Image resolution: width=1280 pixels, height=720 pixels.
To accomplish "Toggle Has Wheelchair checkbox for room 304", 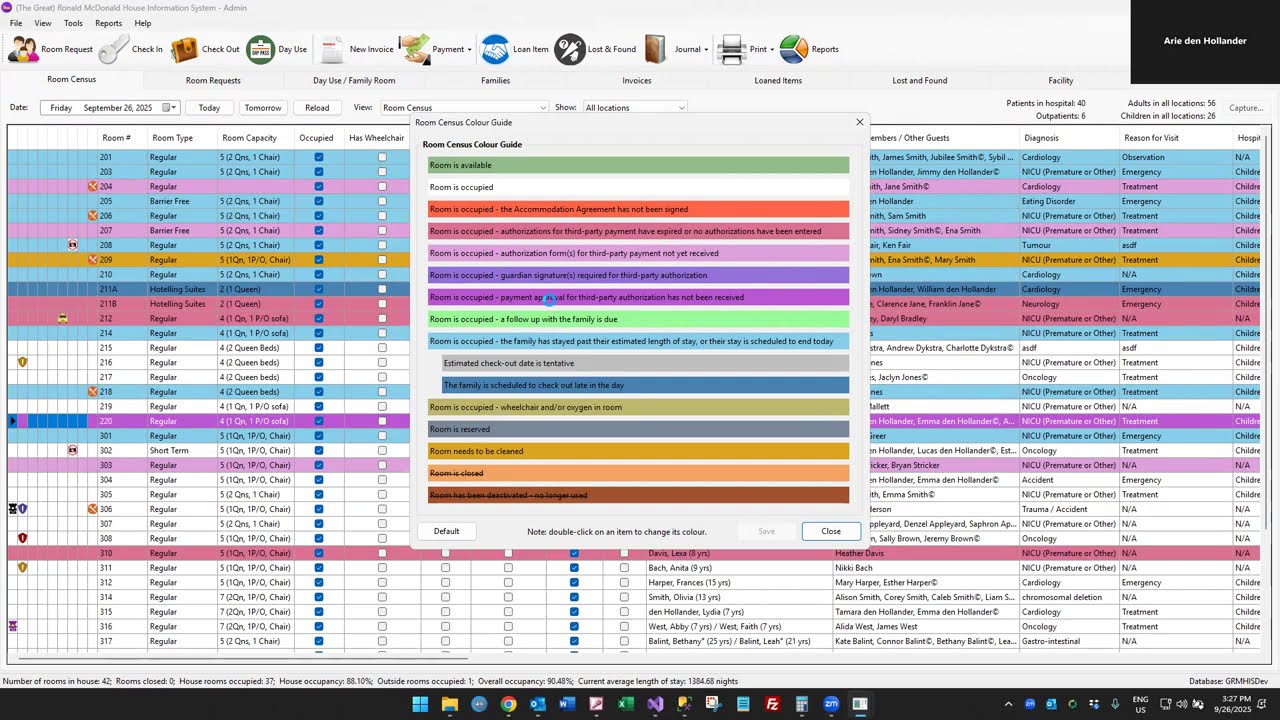I will point(382,480).
